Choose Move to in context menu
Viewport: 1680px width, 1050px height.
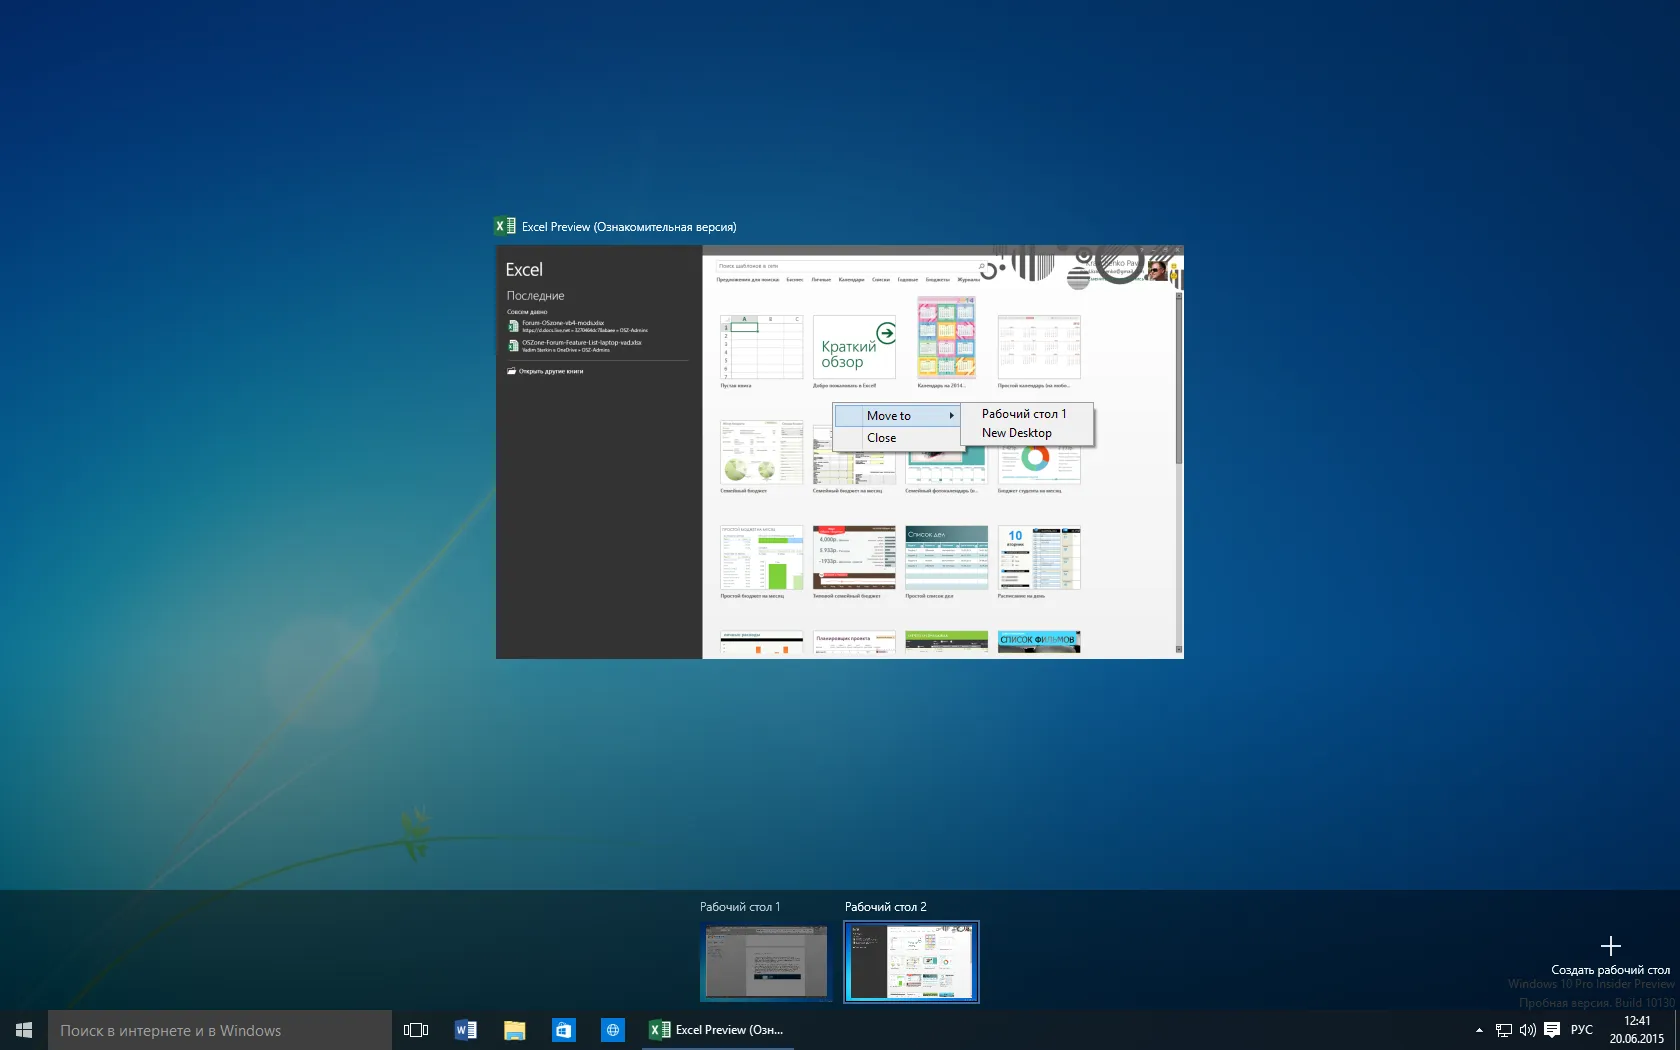[897, 416]
